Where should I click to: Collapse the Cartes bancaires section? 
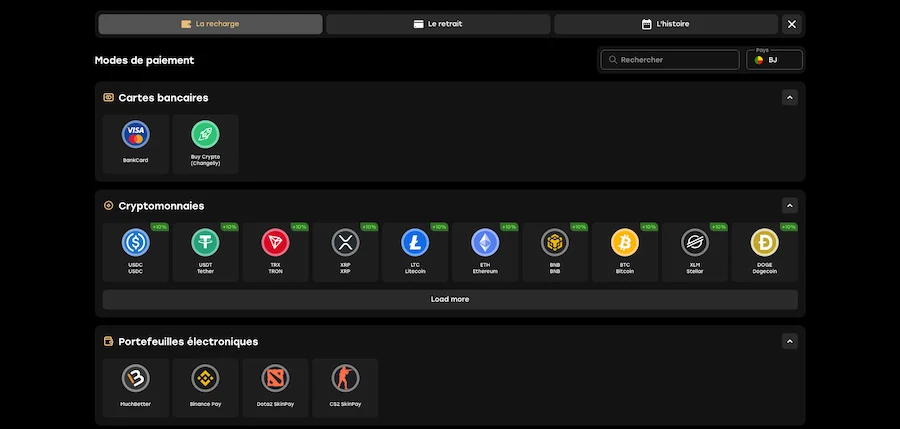point(790,98)
